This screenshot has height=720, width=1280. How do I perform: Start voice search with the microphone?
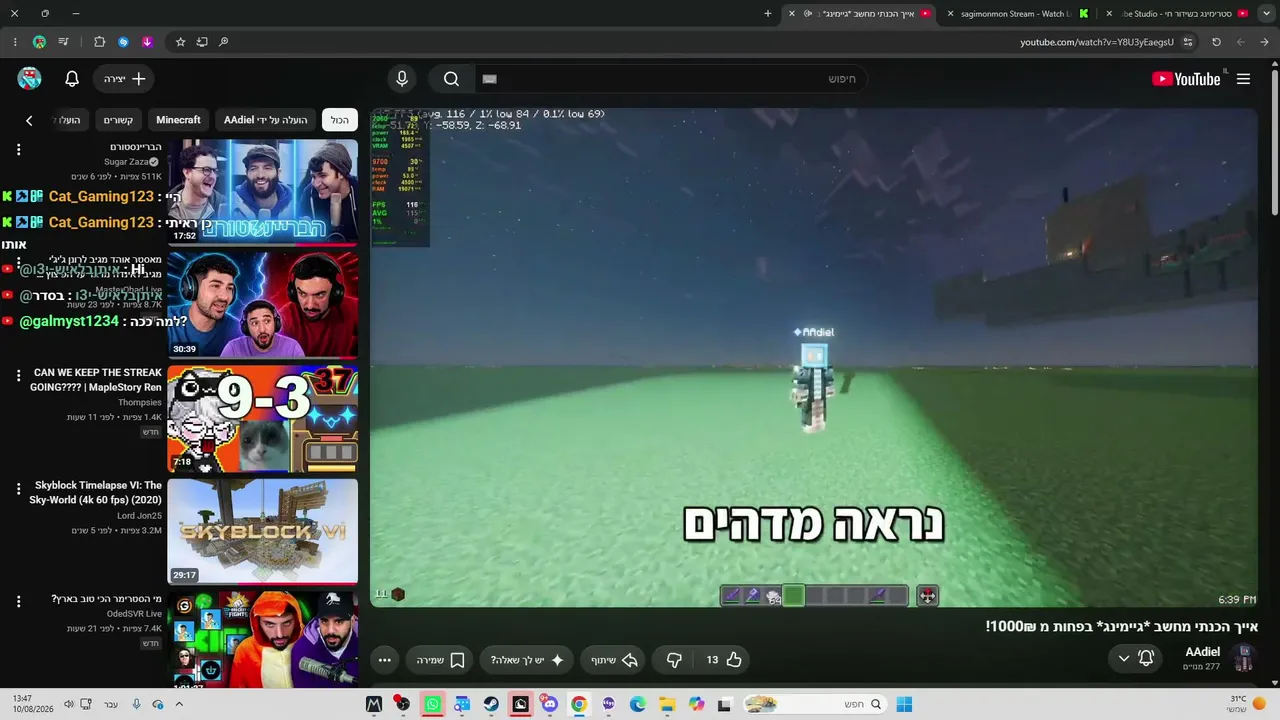click(402, 79)
